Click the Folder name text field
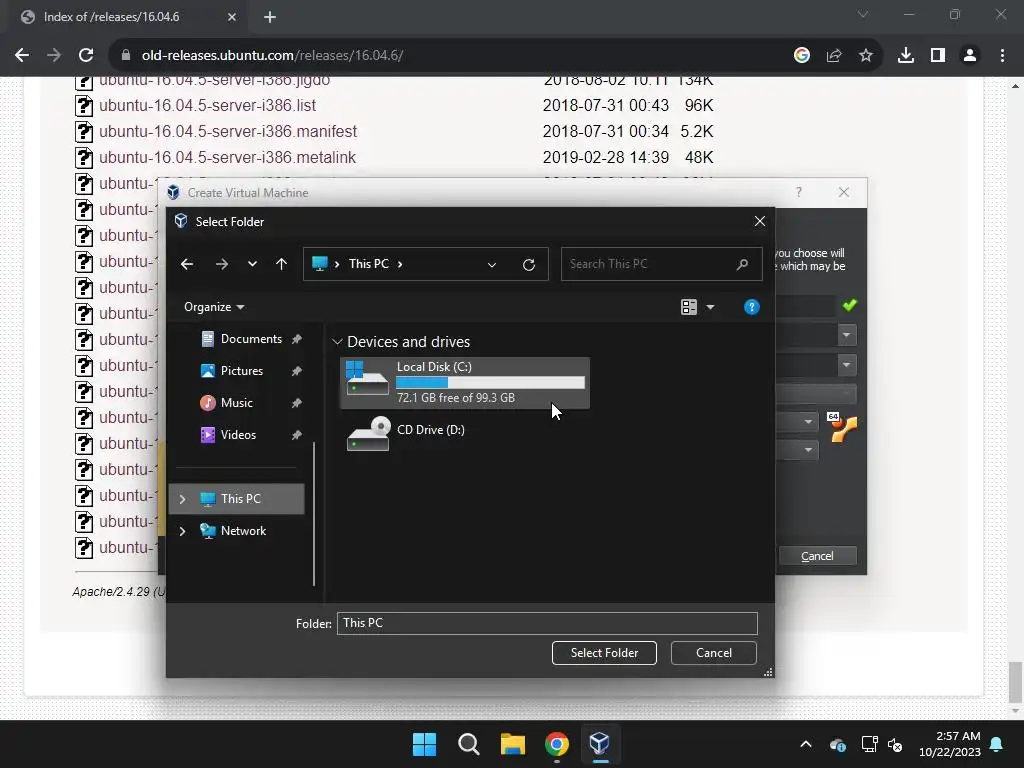The width and height of the screenshot is (1024, 768). 547,623
